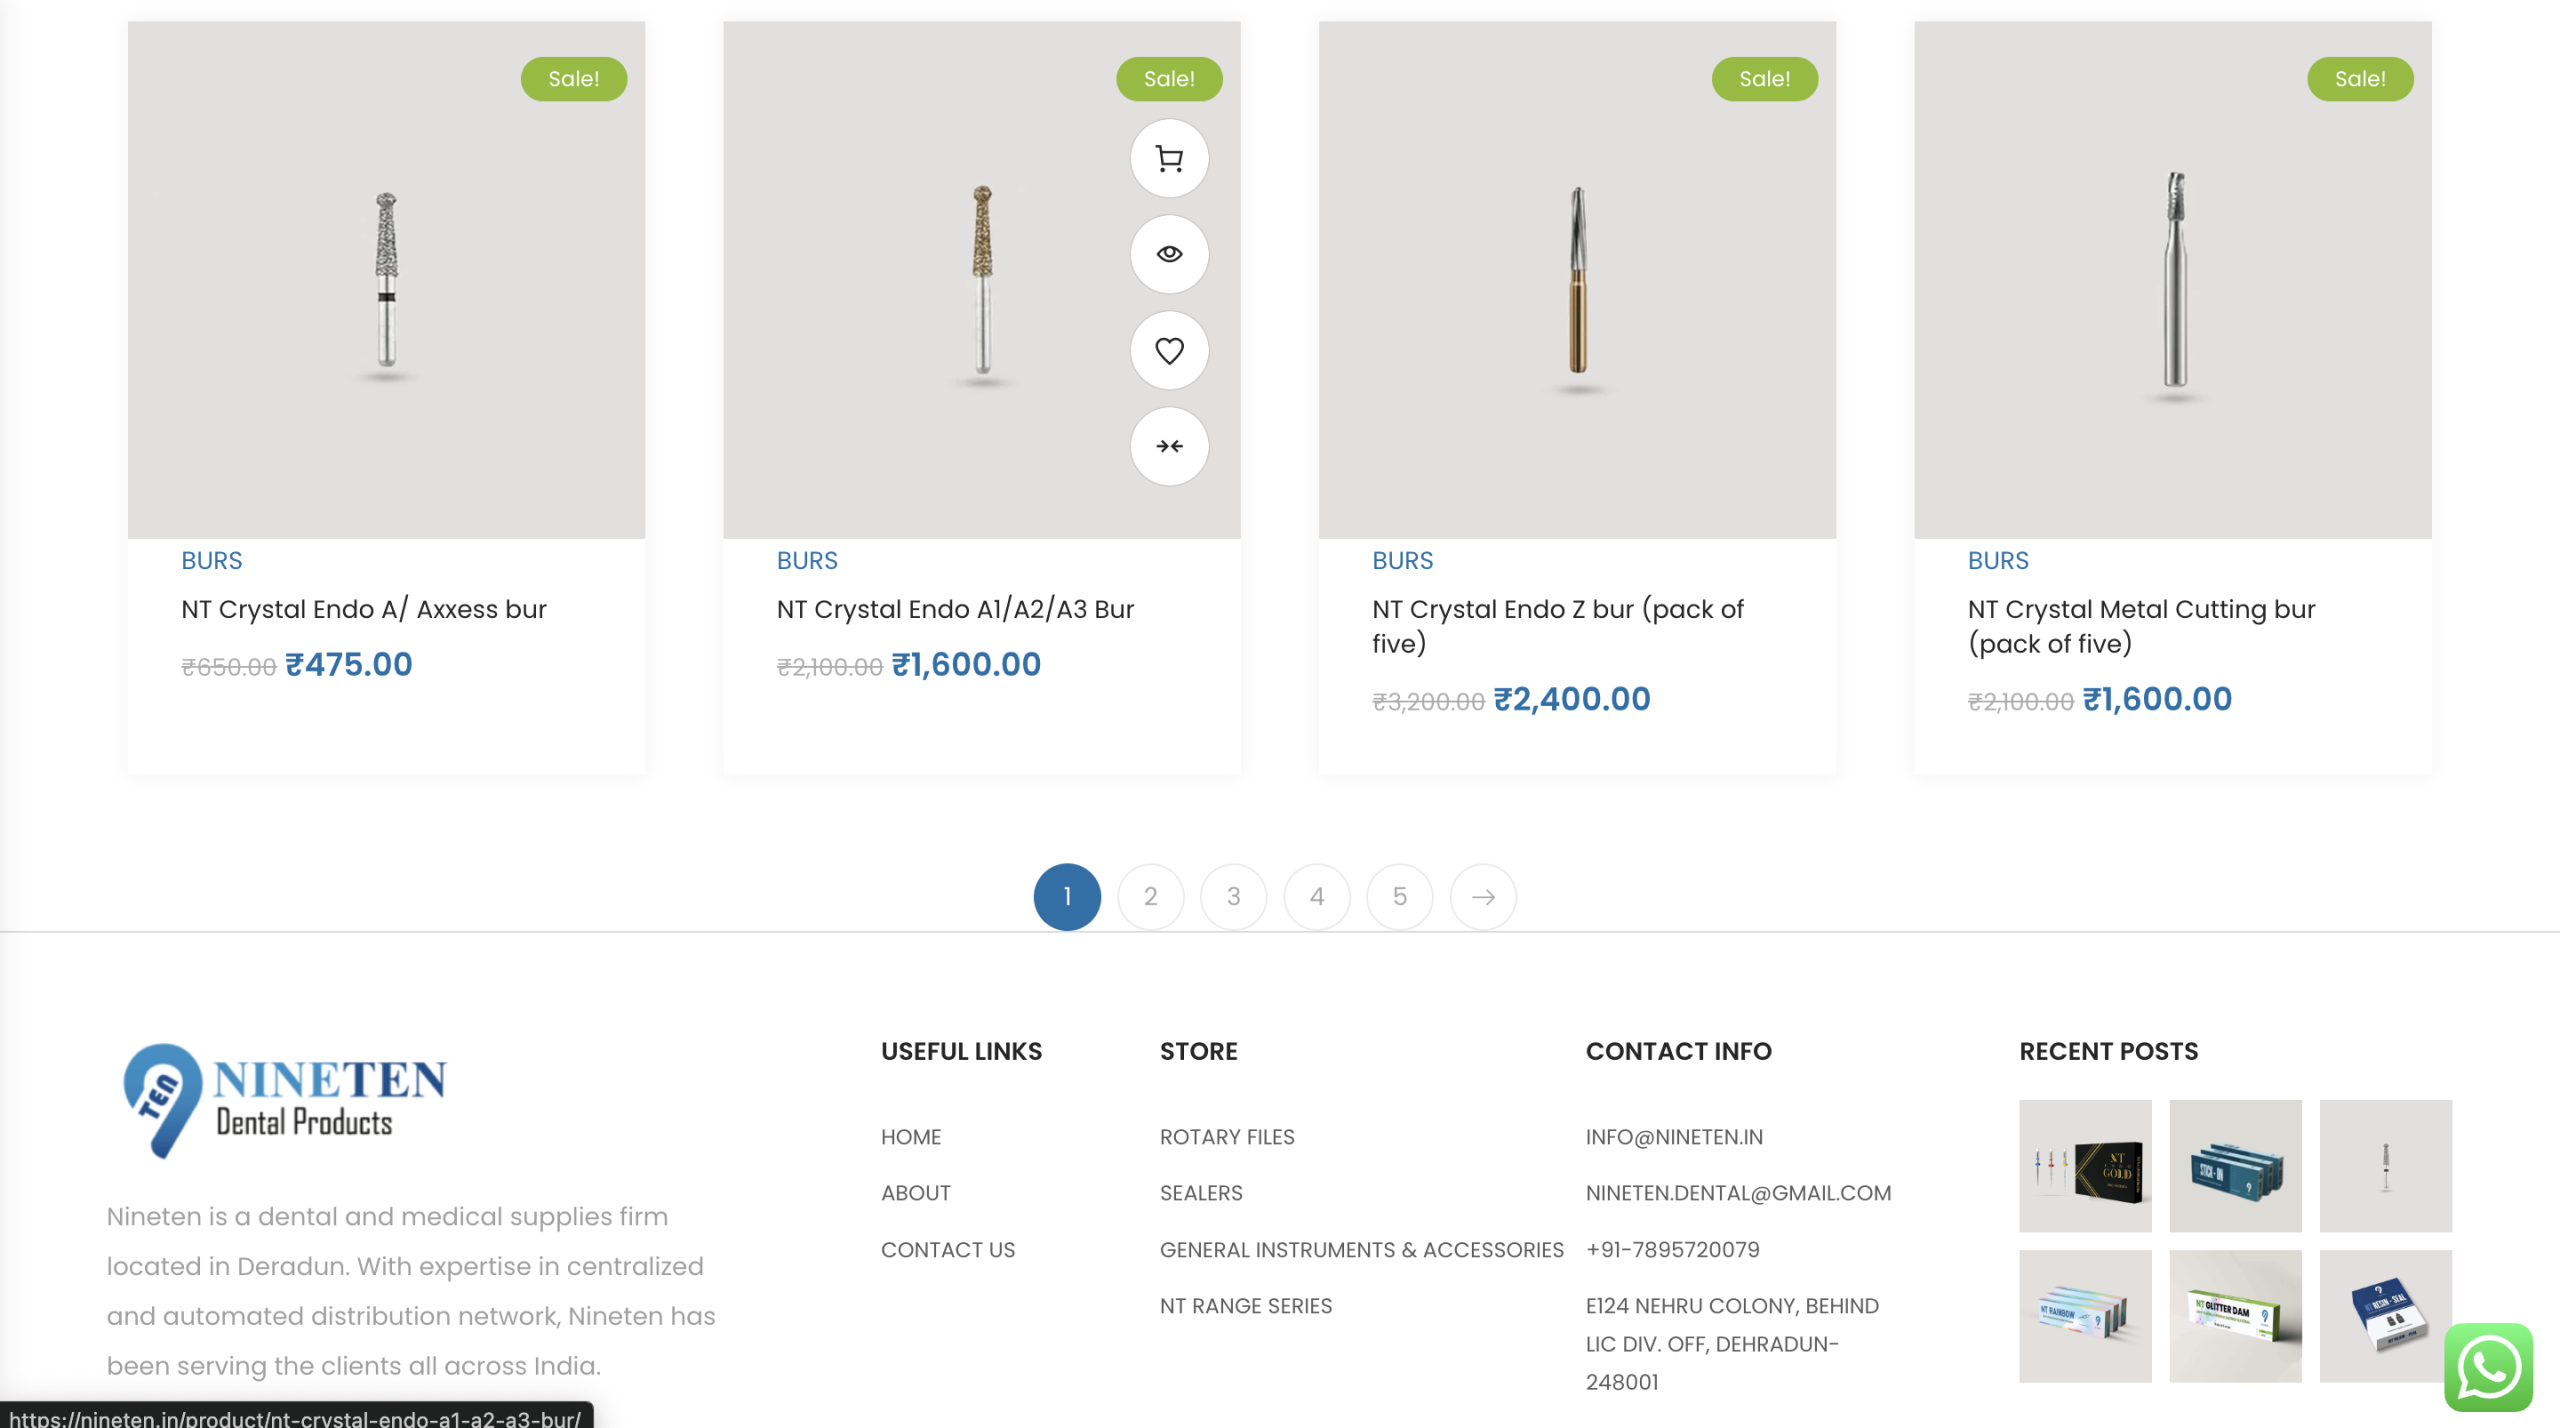Screen dimensions: 2560x1428
Task: Click the NT Crystal Metal Cutting bur image
Action: click(2172, 280)
